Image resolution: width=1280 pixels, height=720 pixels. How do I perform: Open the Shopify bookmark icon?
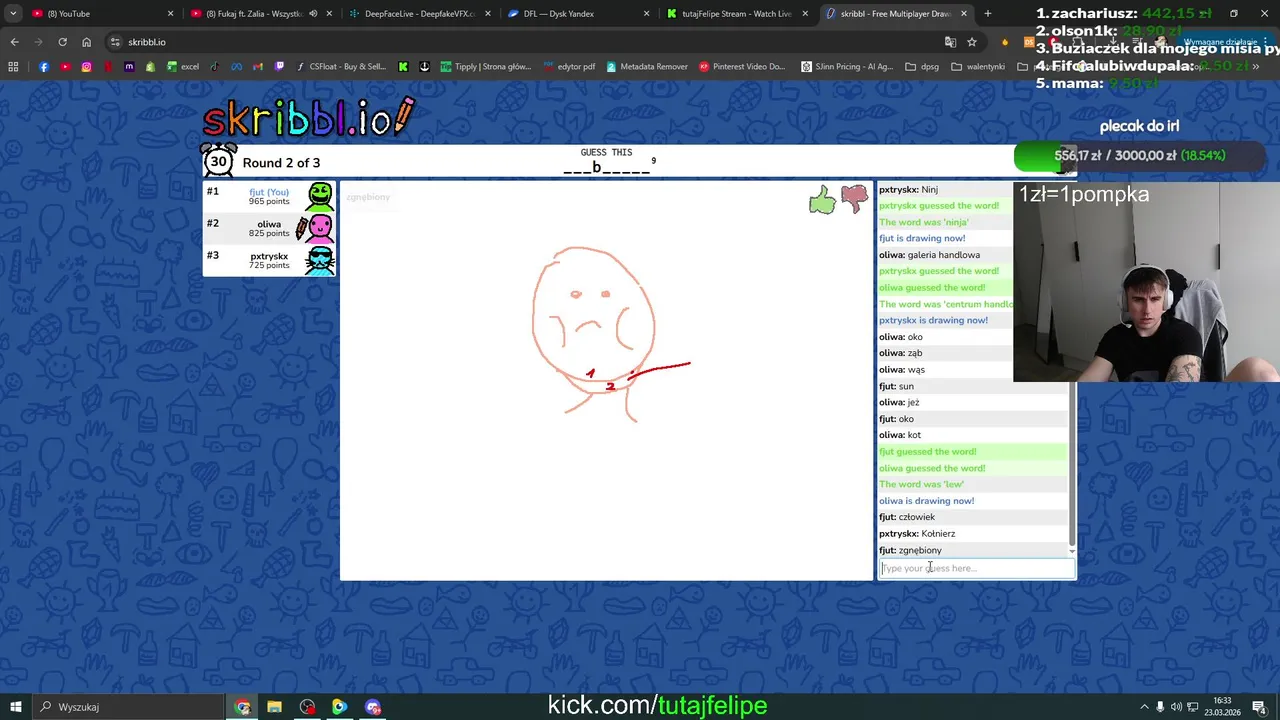(151, 67)
